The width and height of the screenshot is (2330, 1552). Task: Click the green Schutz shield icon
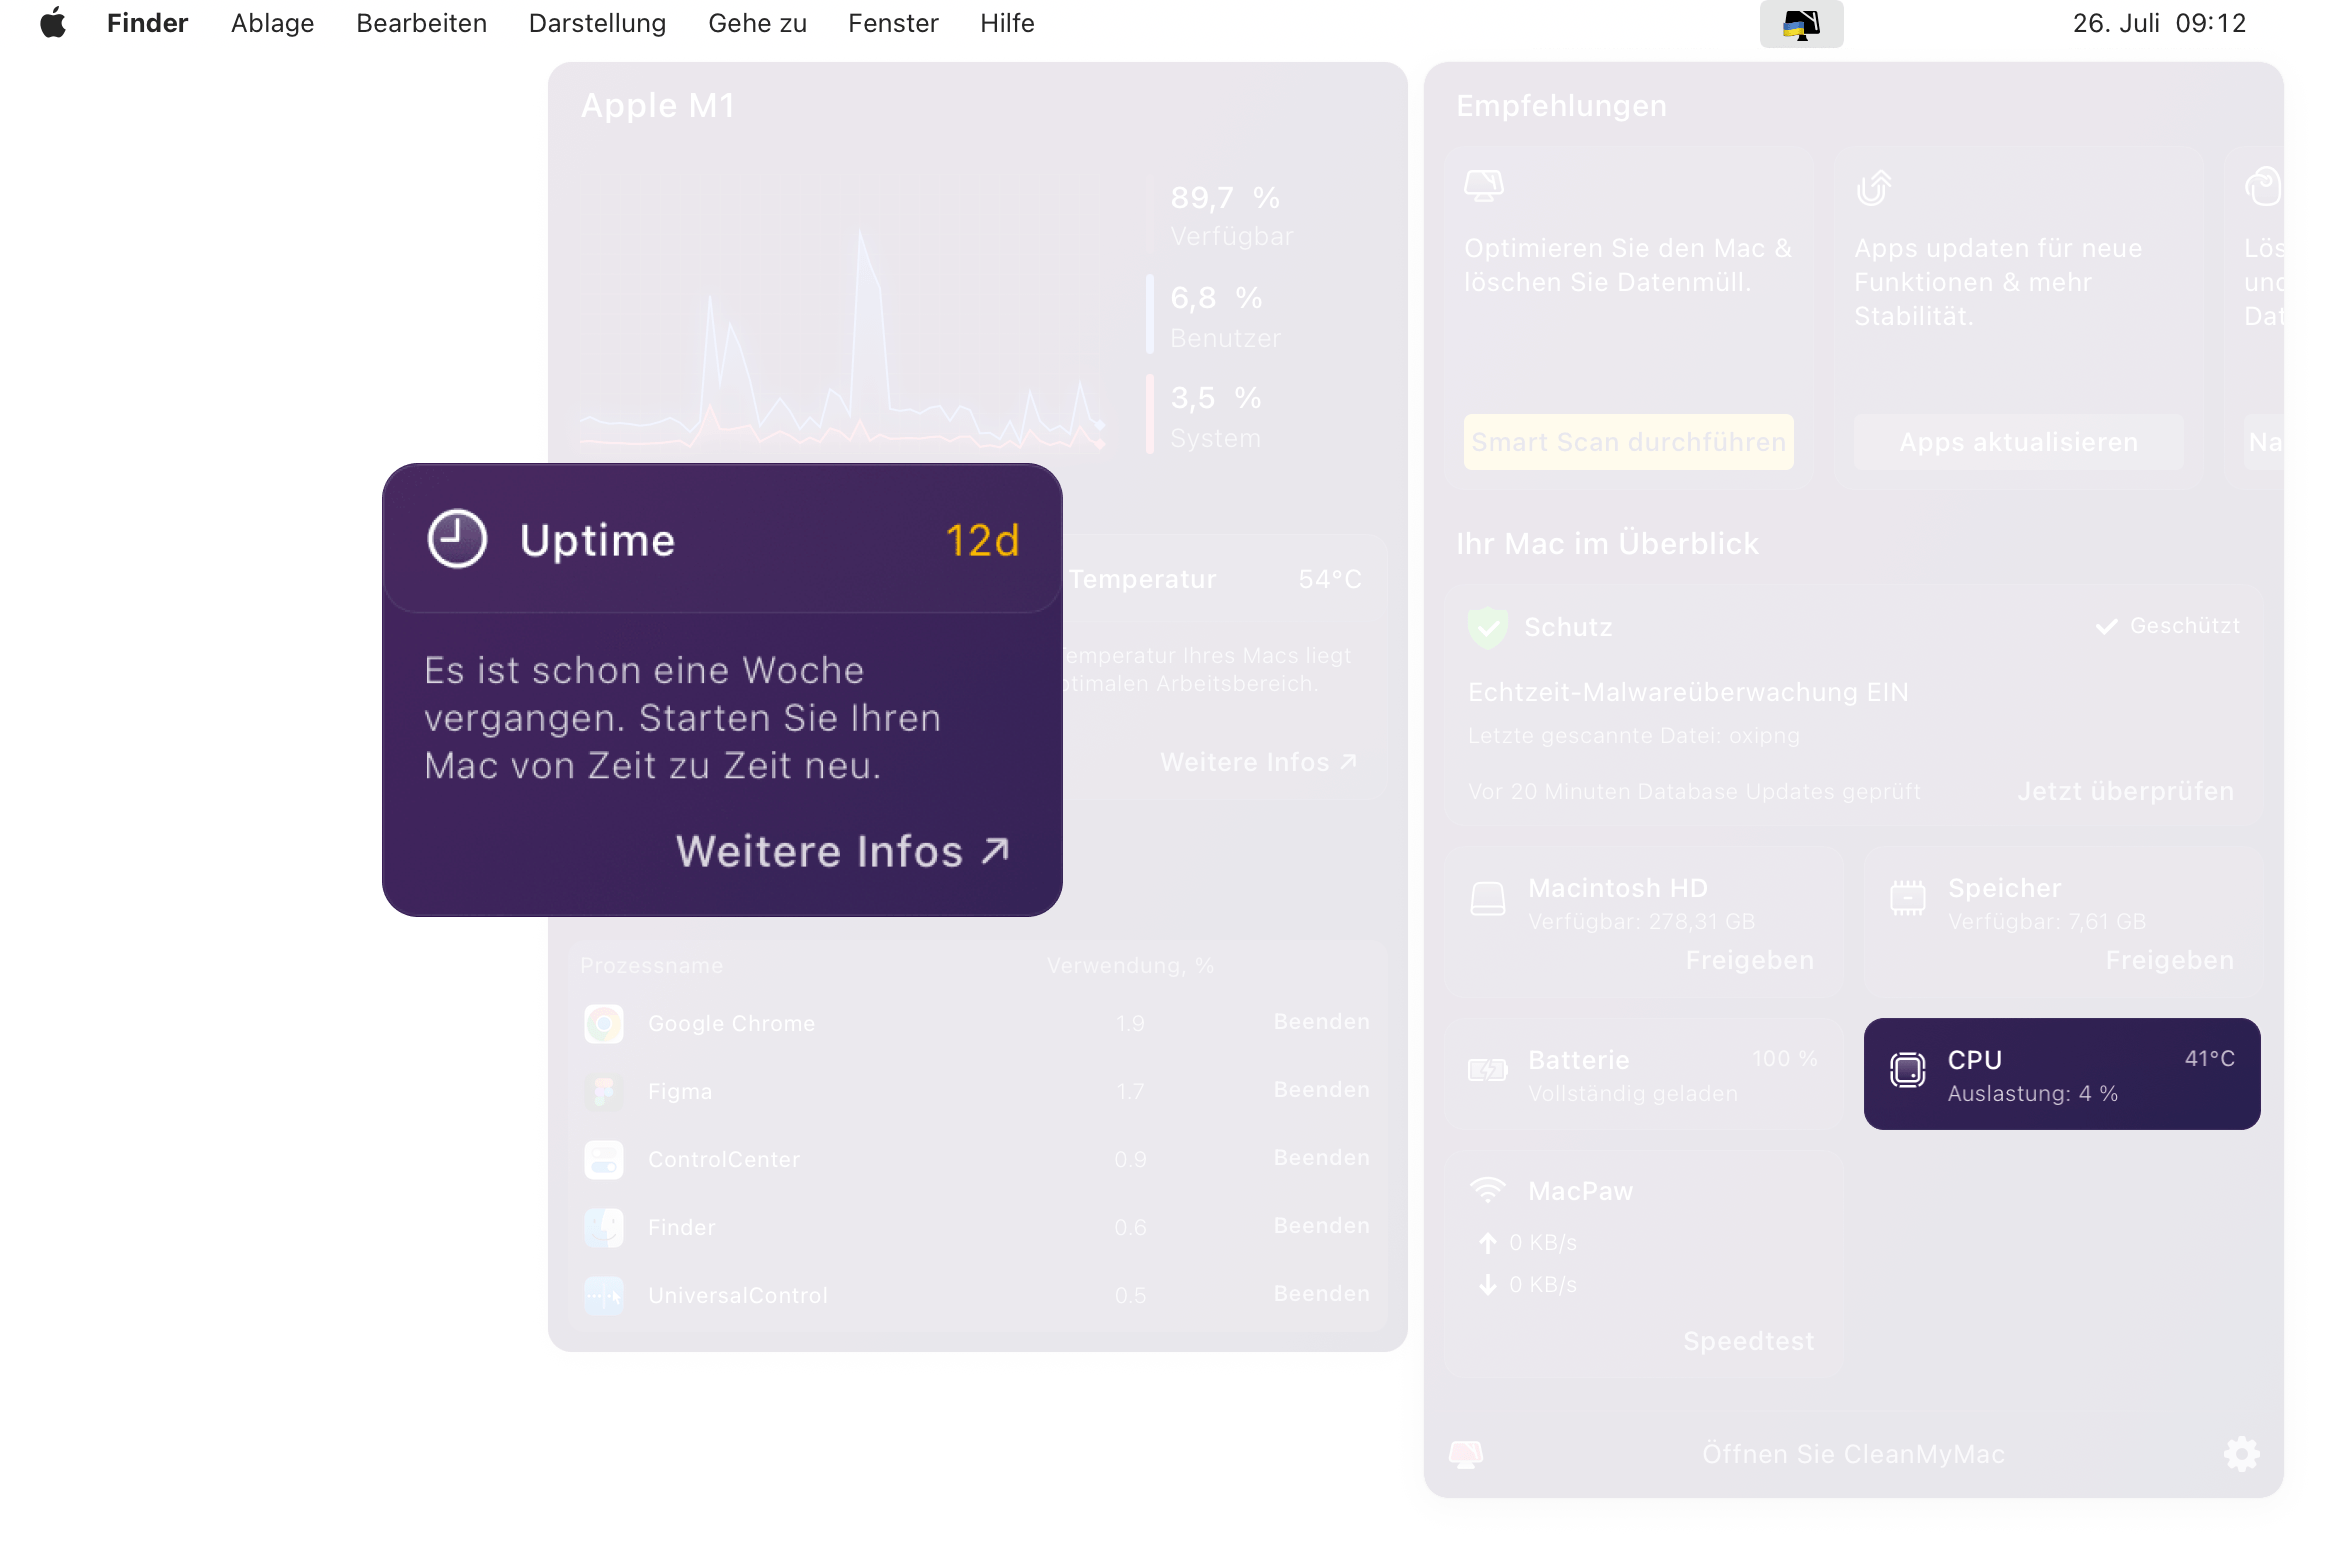pos(1488,628)
